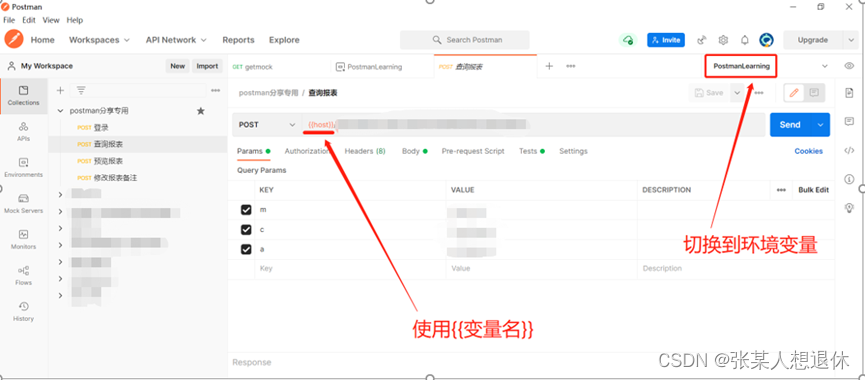
Task: Click the satellite capture requests icon
Action: (x=702, y=40)
